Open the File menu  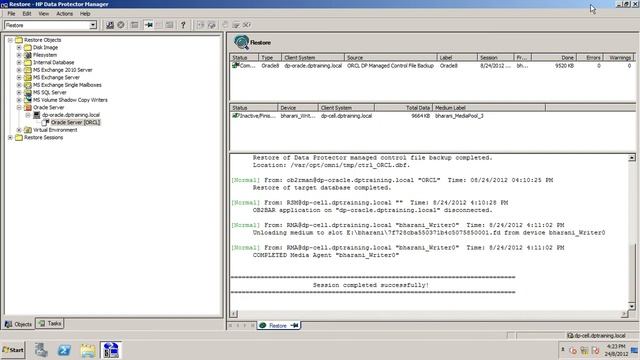tap(11, 13)
